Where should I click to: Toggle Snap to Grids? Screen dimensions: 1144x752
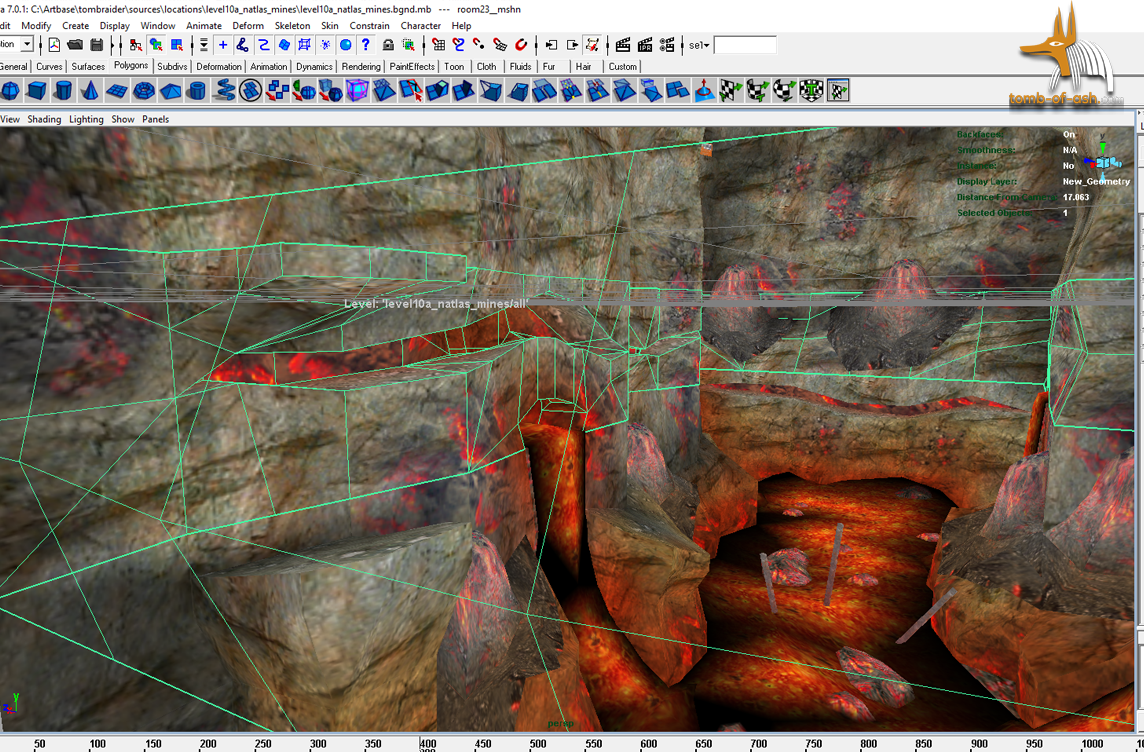(x=438, y=45)
